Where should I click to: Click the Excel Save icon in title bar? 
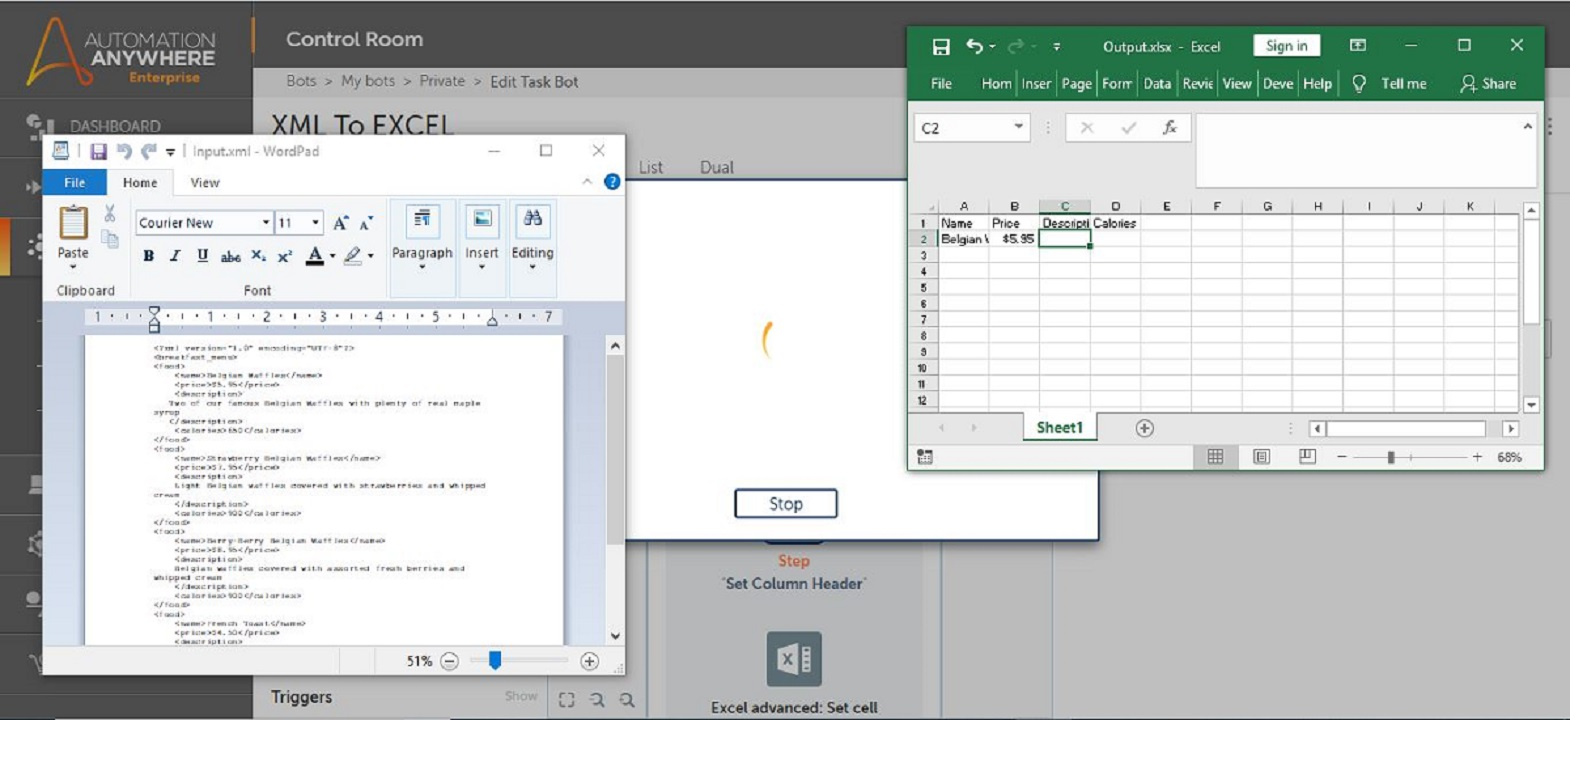coord(941,46)
